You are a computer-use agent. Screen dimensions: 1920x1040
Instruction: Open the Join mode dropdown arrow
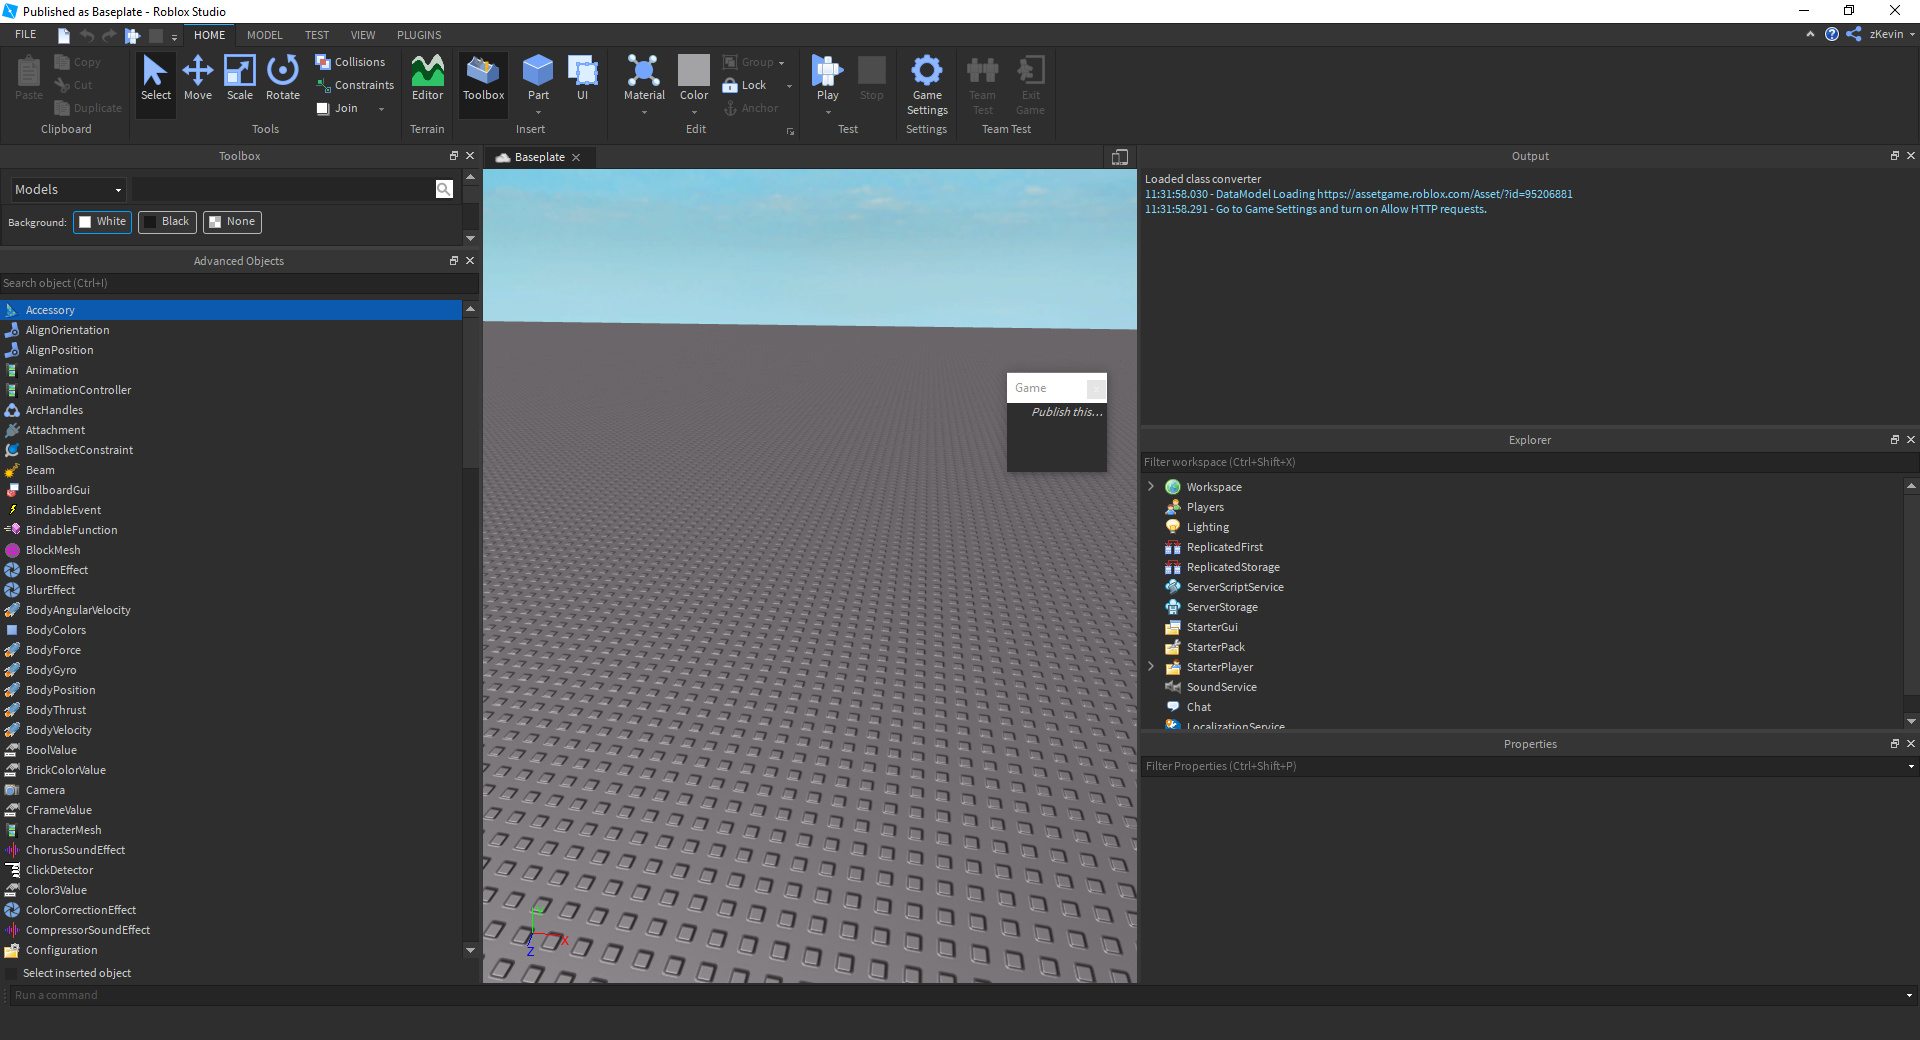point(382,109)
